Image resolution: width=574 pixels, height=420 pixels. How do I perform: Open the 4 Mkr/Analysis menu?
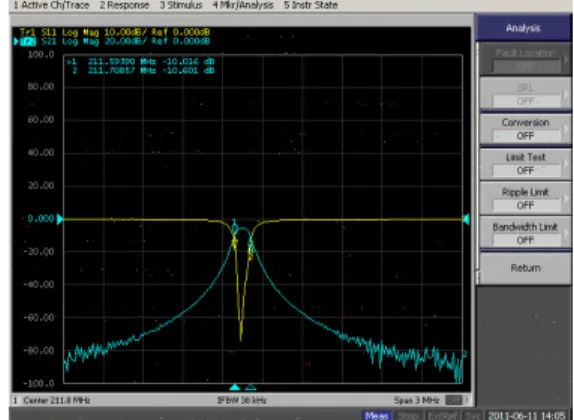(x=243, y=5)
